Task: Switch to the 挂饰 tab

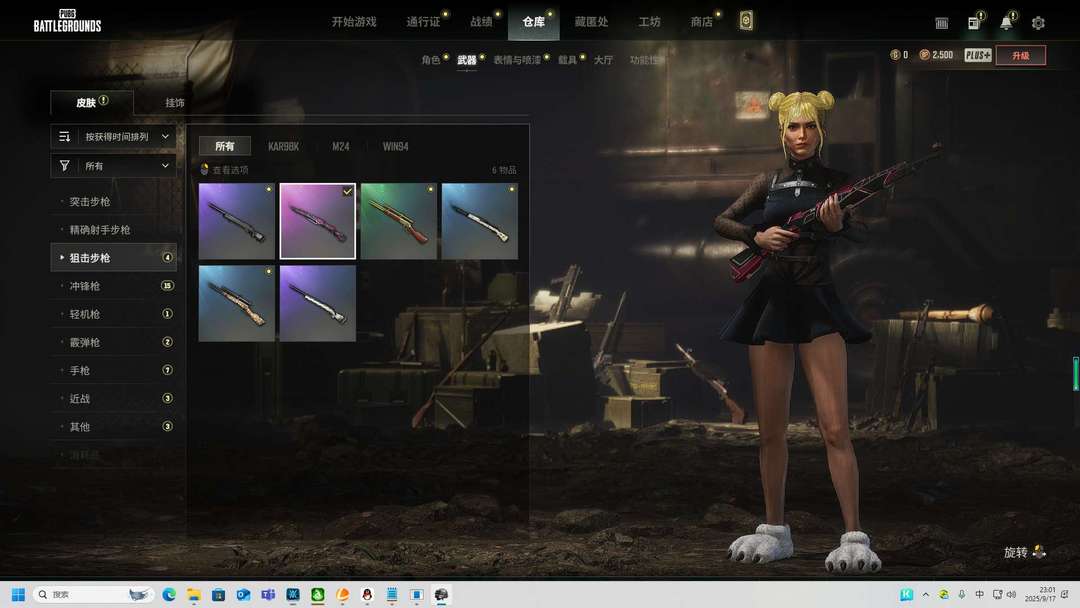Action: coord(175,103)
